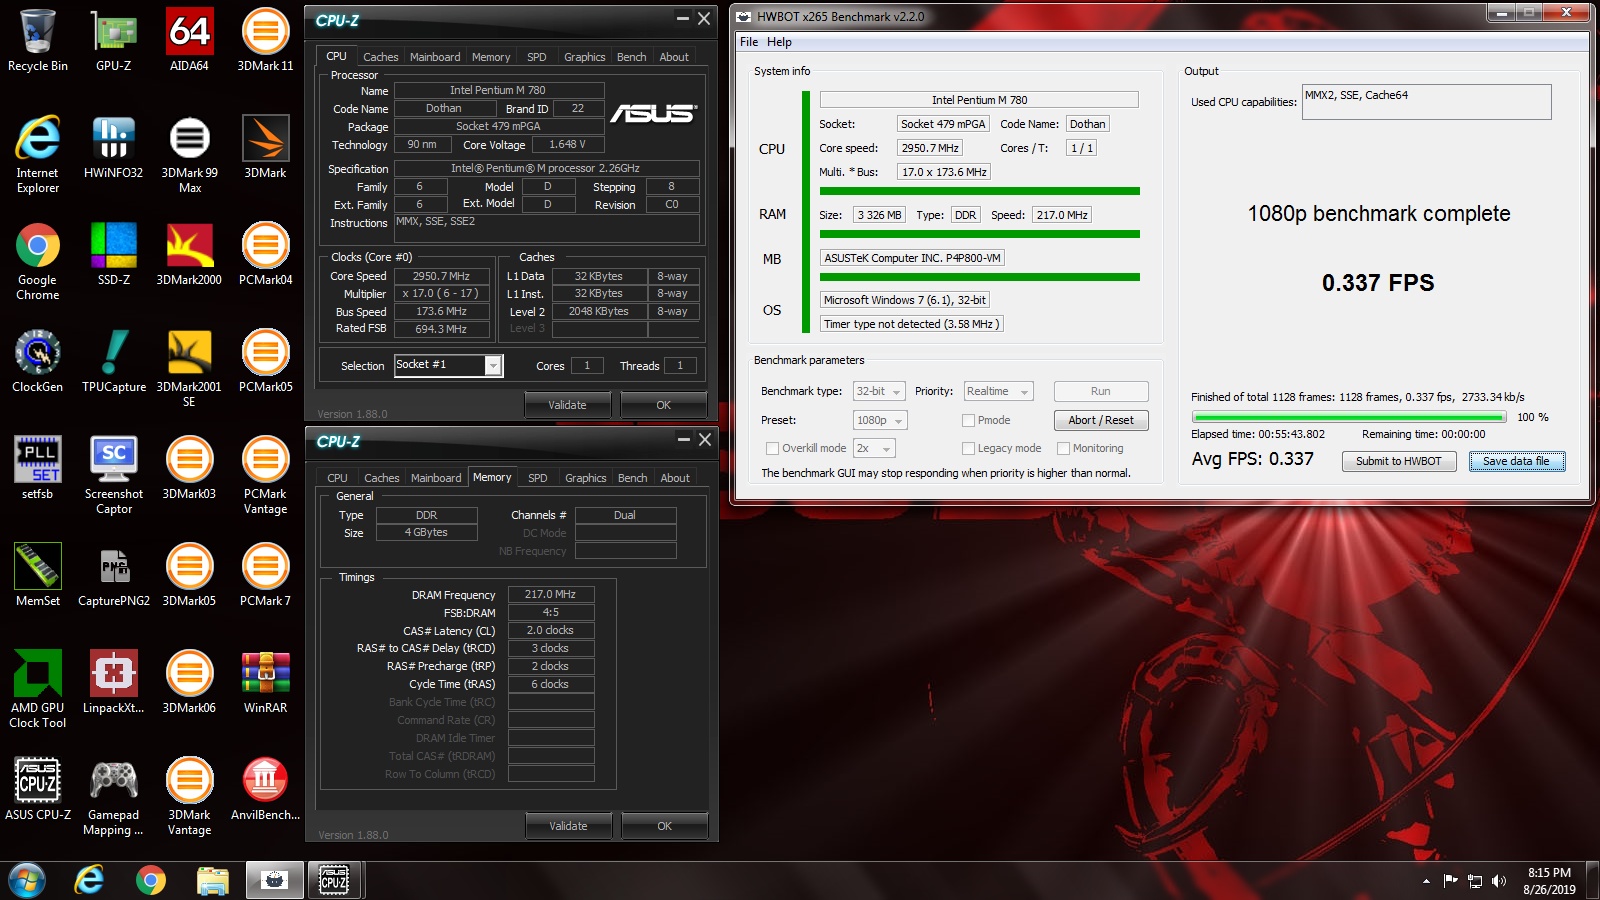This screenshot has height=900, width=1600.
Task: Open PCMark 7 desktop shortcut
Action: point(265,576)
